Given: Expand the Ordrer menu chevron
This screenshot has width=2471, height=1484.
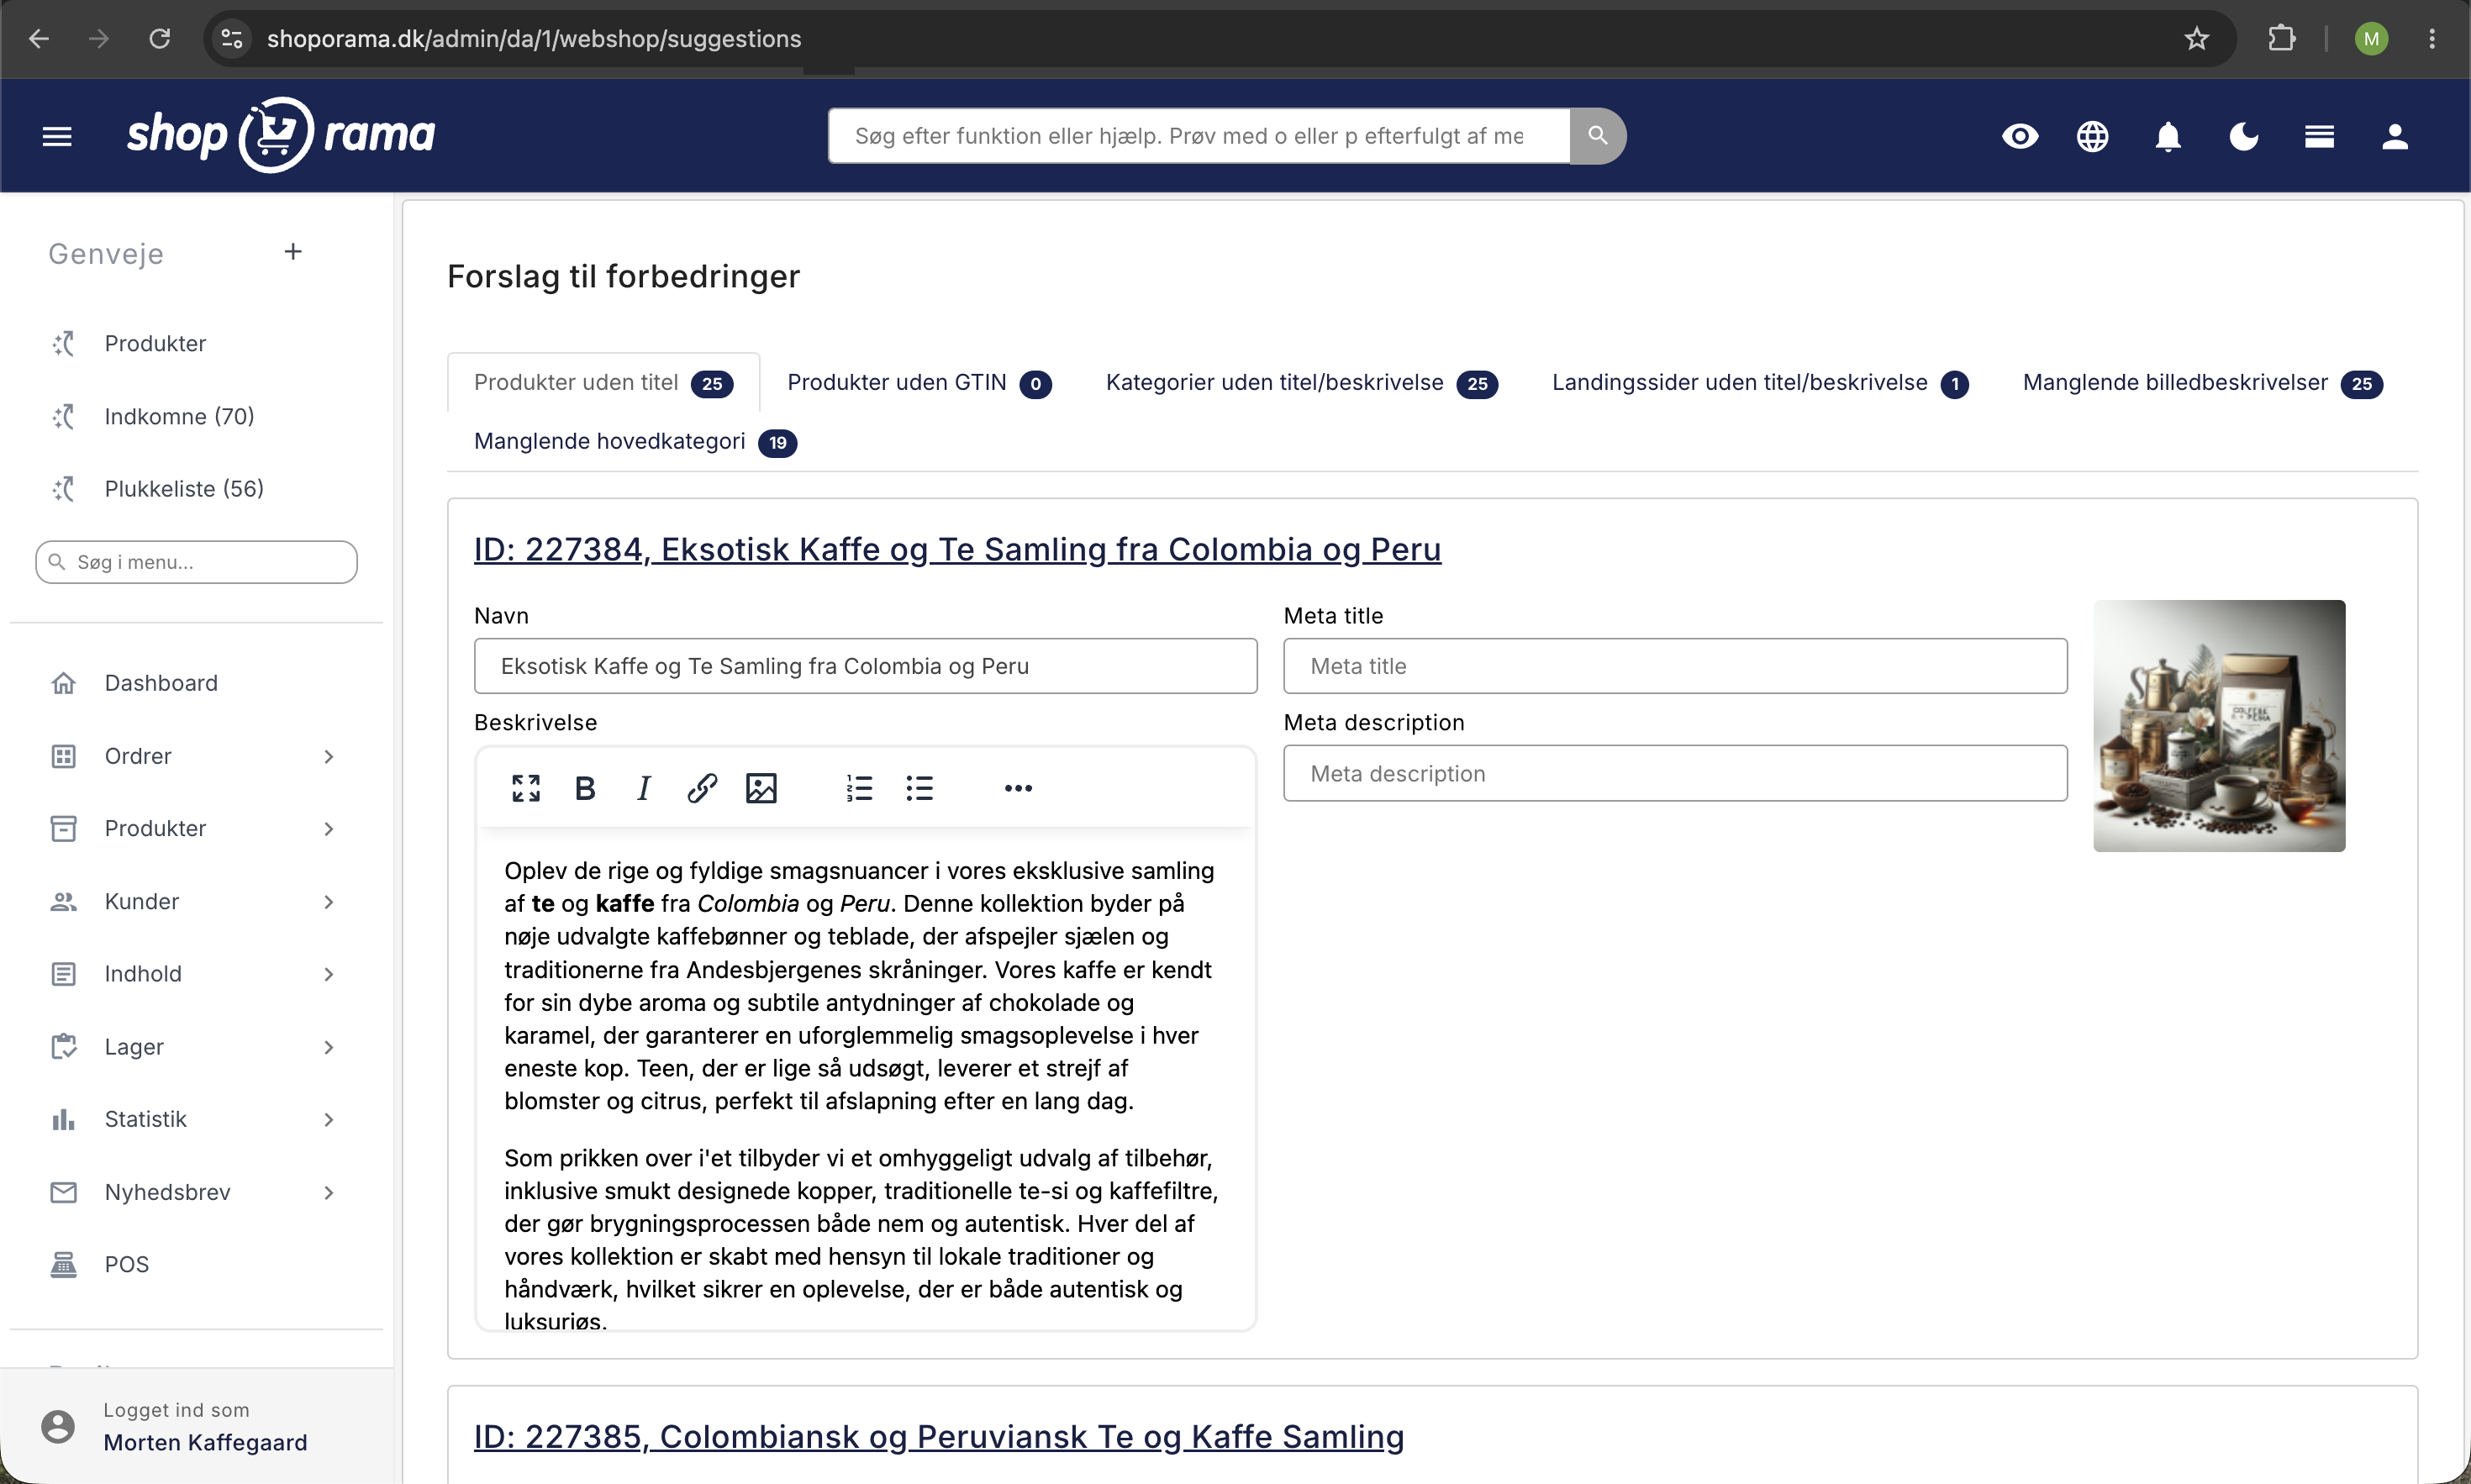Looking at the screenshot, I should pyautogui.click(x=328, y=756).
